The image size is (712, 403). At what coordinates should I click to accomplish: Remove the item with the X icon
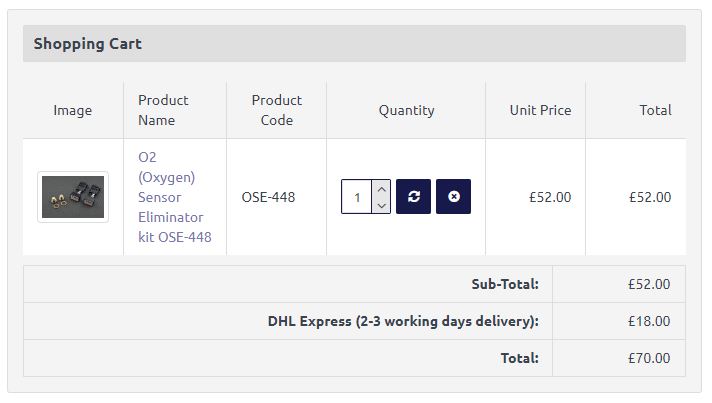[453, 197]
